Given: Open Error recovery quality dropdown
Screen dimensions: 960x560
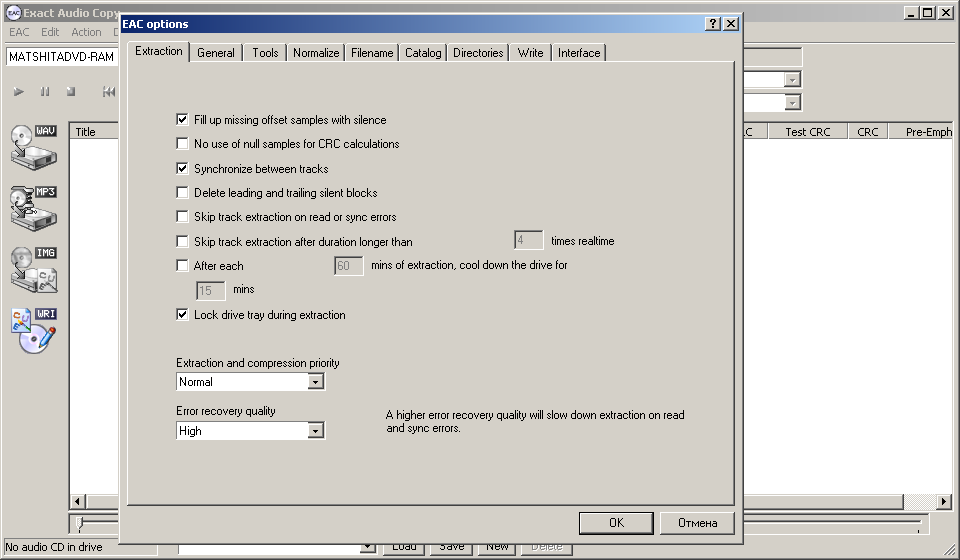Looking at the screenshot, I should (x=315, y=431).
